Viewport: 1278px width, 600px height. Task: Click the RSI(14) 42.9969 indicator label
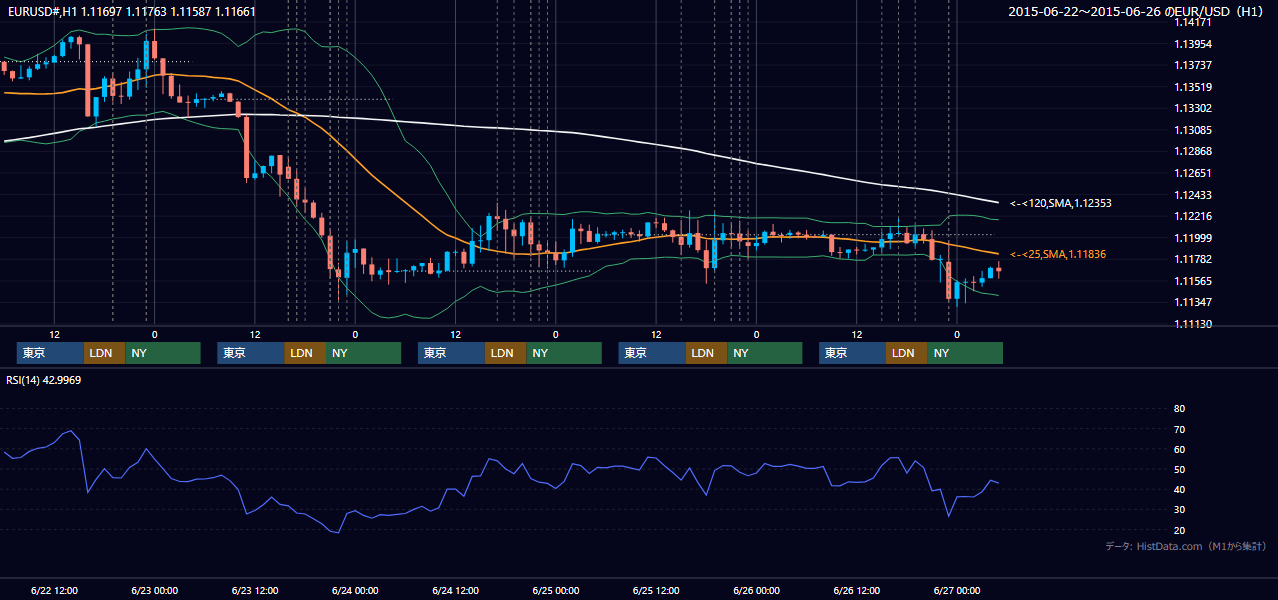pyautogui.click(x=44, y=380)
